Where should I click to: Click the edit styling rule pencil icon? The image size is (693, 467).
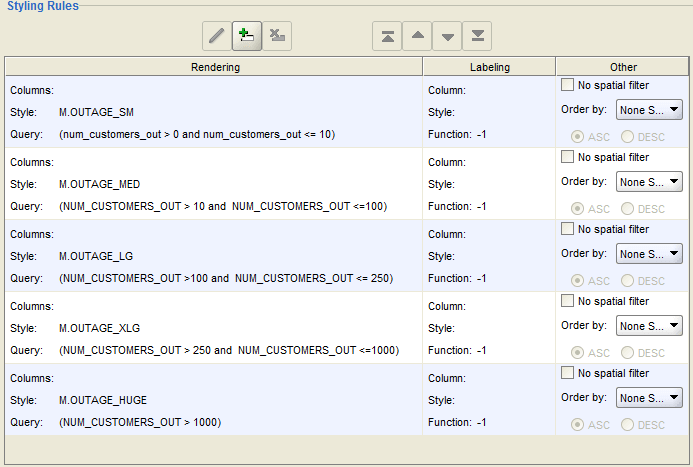click(217, 36)
